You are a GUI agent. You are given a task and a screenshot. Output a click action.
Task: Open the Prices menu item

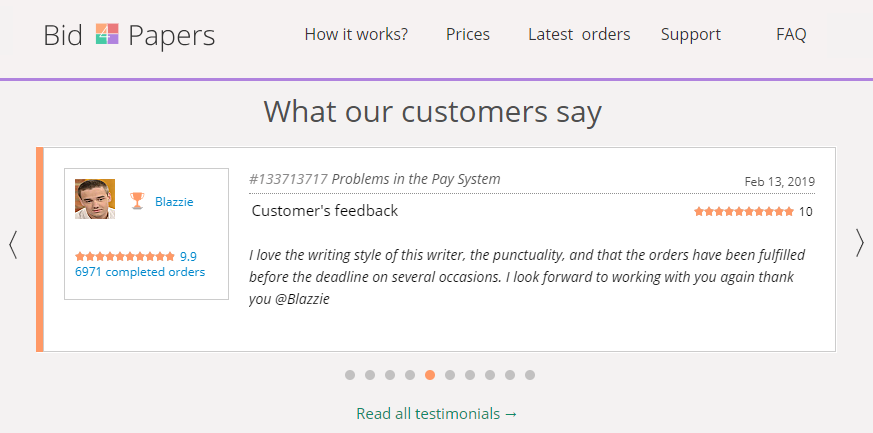coord(468,35)
